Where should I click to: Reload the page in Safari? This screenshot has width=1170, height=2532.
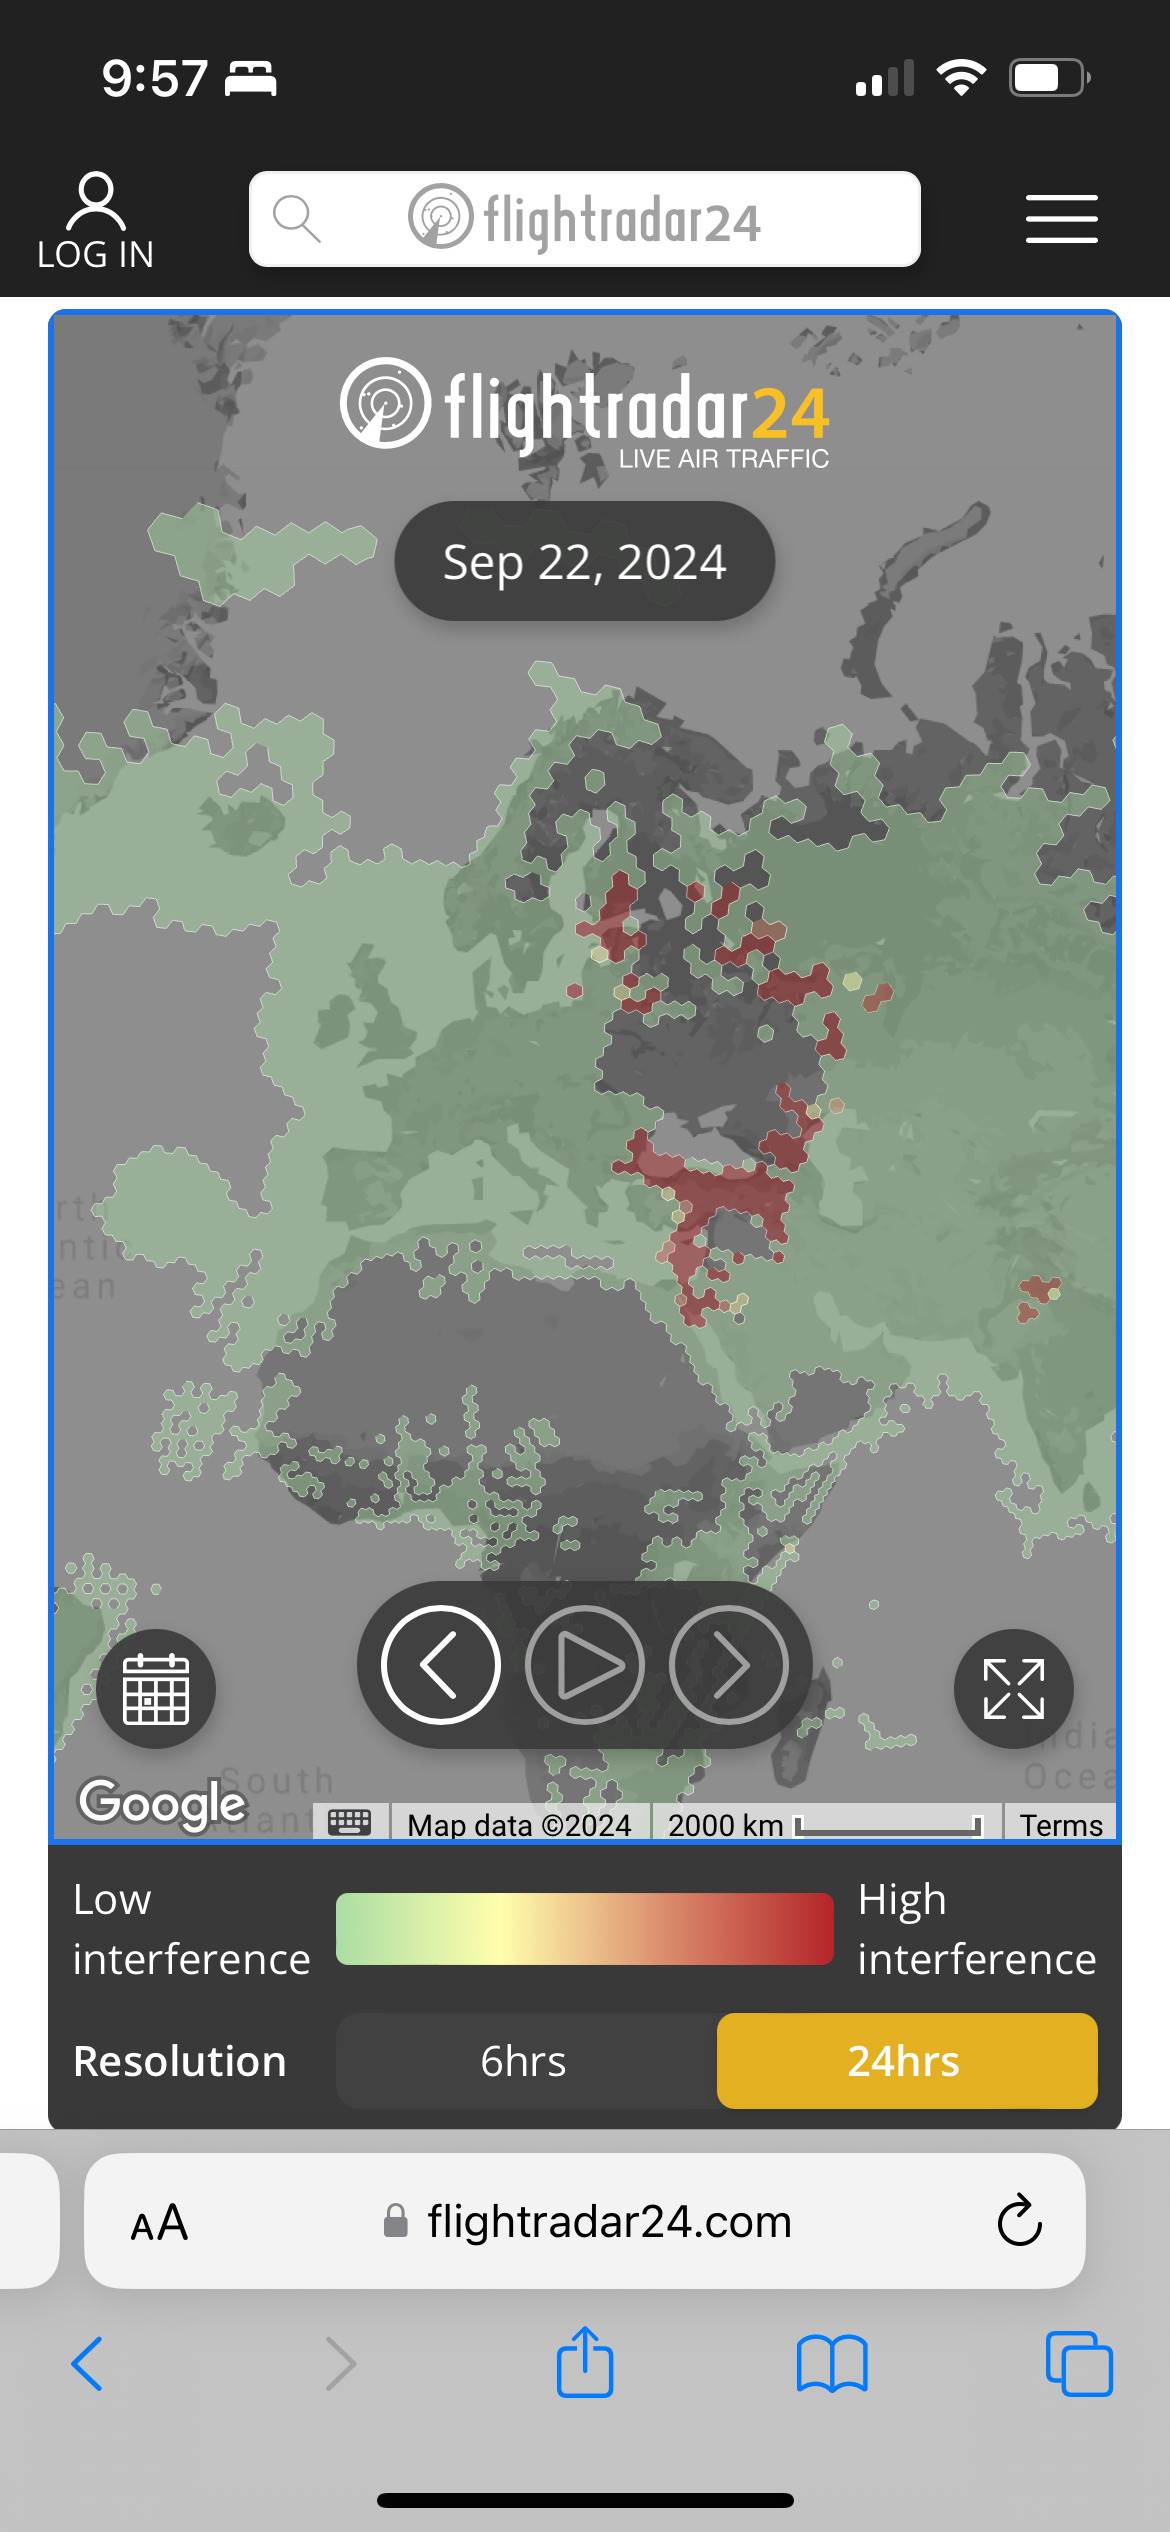(x=1019, y=2222)
